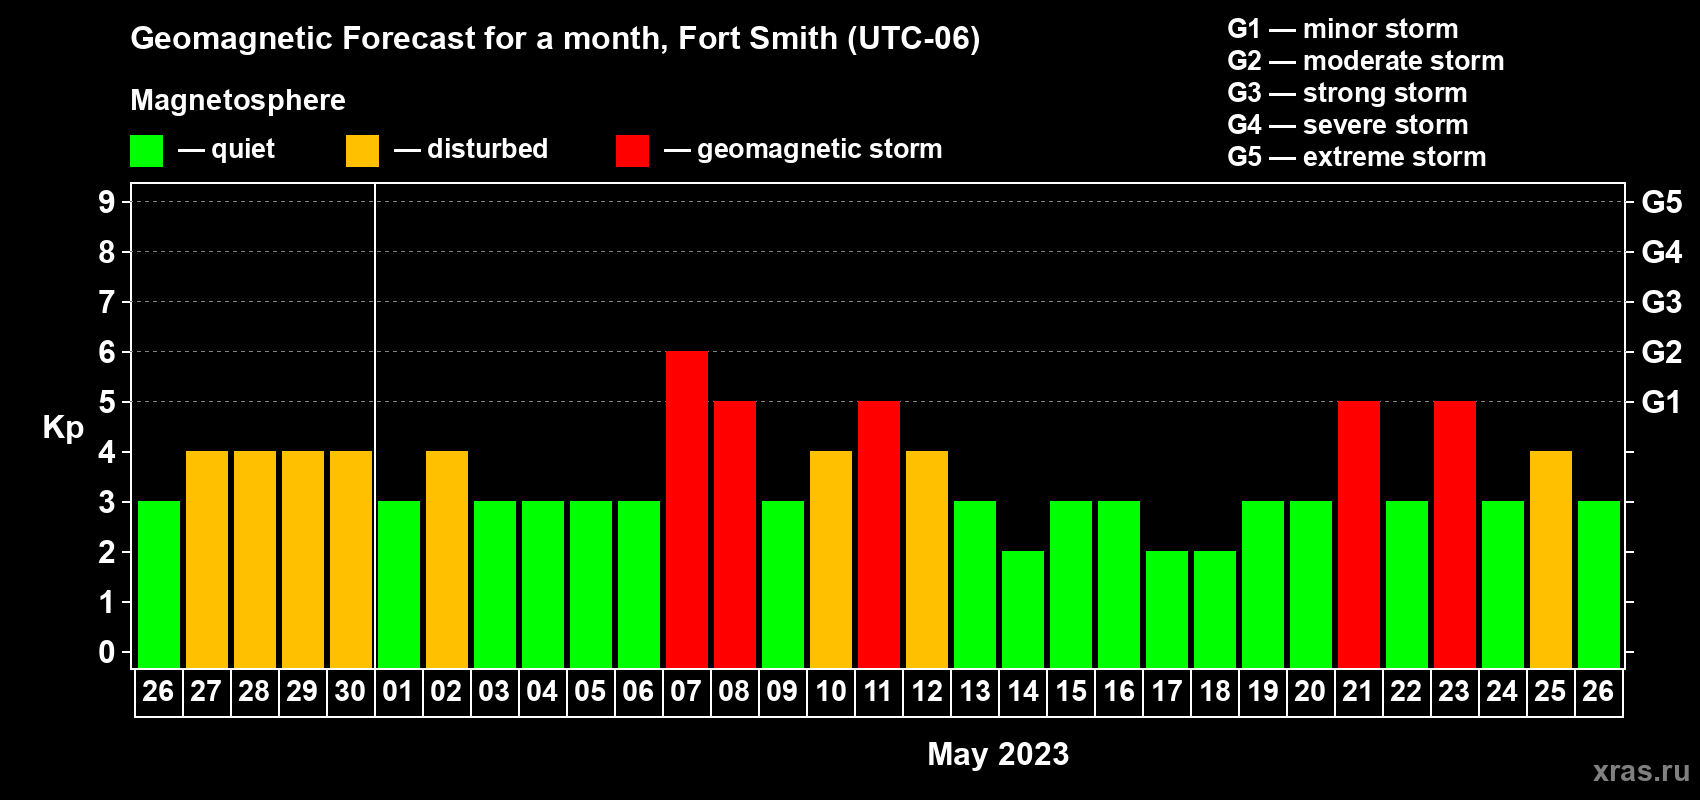Click the orange bar for day 30
The image size is (1700, 800).
[351, 560]
